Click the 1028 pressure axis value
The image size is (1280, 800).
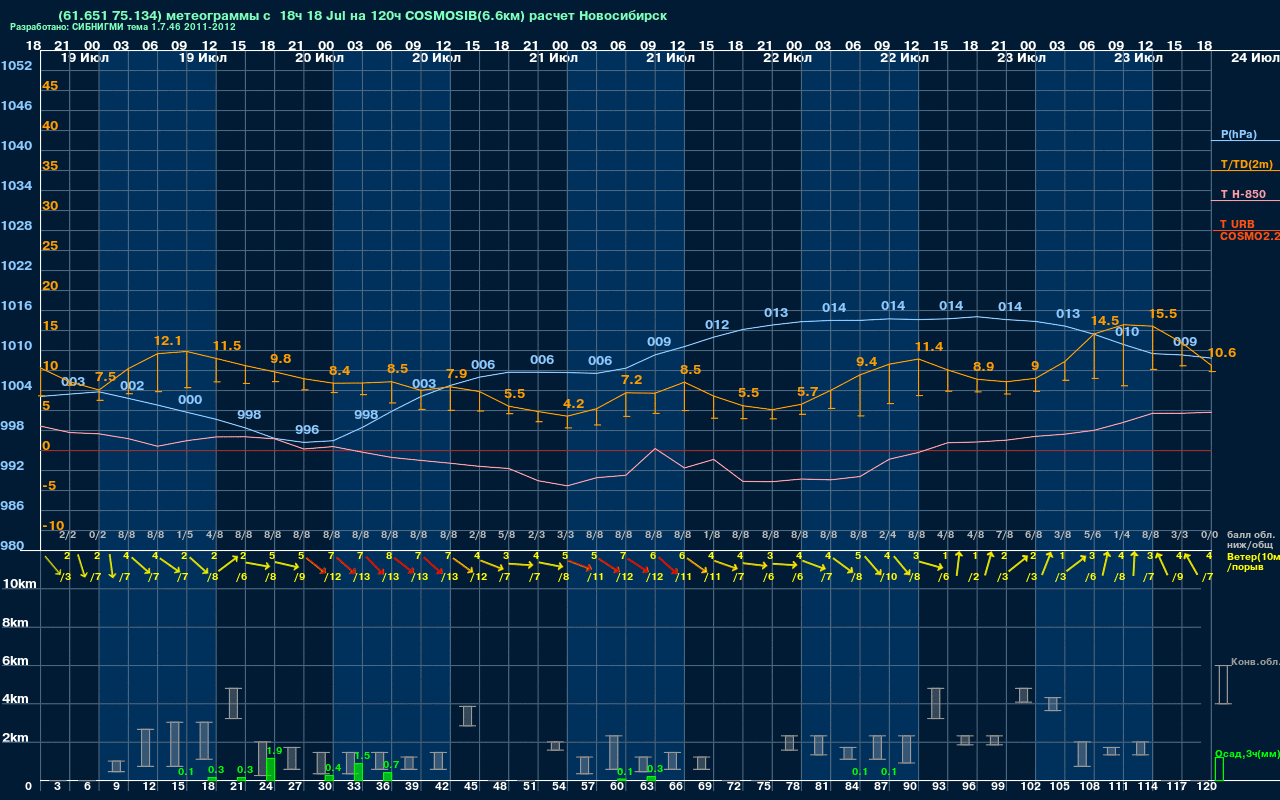[x=16, y=226]
